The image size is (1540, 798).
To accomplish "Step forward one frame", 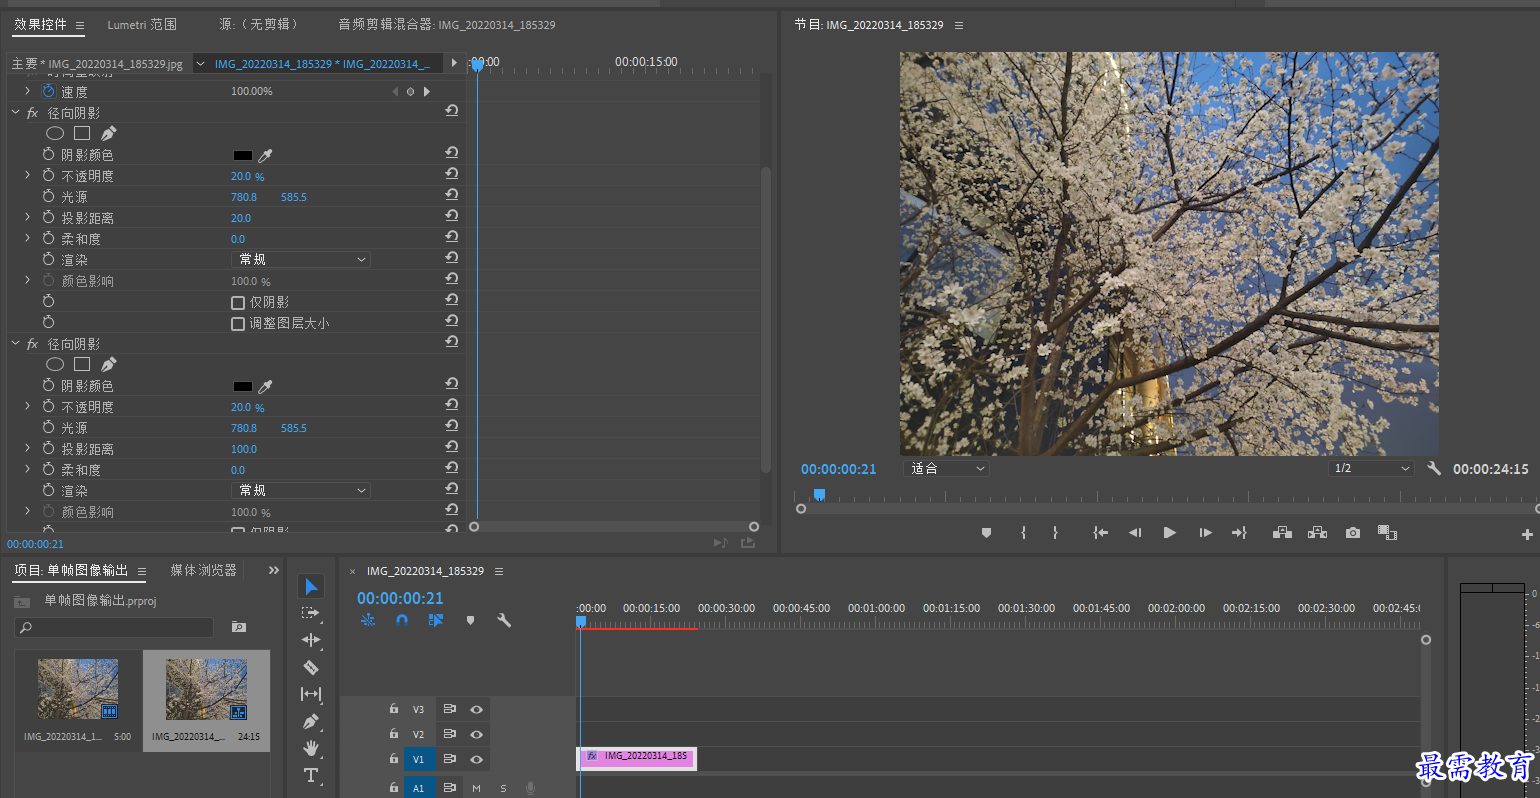I will click(x=1205, y=533).
